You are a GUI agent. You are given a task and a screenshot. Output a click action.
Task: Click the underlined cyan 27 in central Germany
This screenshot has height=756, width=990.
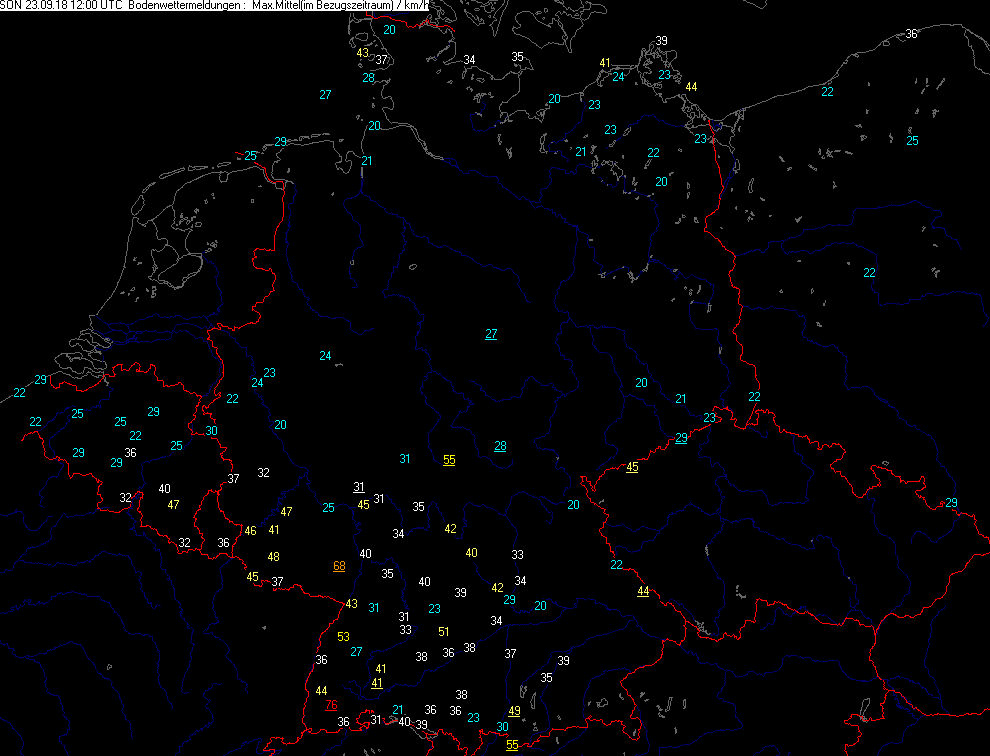491,334
